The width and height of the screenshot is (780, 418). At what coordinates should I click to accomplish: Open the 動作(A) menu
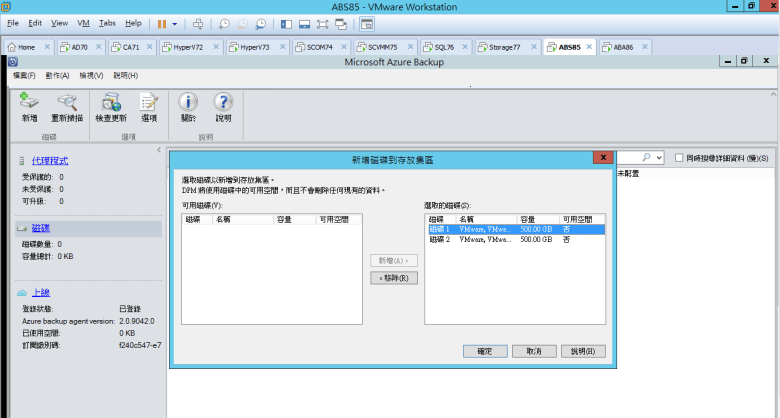[57, 75]
